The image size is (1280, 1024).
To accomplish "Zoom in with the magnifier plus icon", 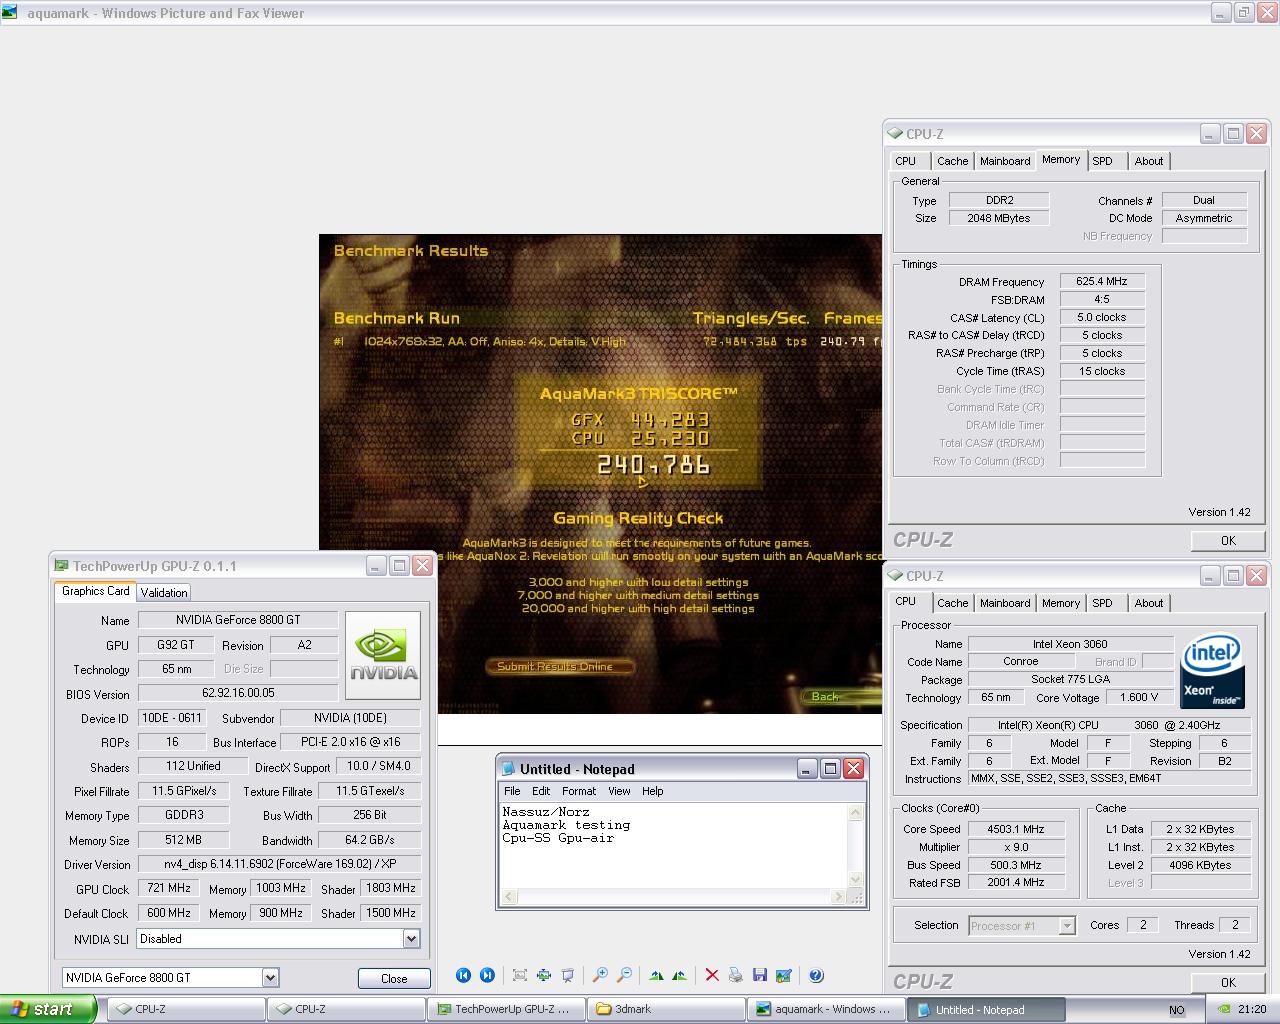I will click(600, 975).
